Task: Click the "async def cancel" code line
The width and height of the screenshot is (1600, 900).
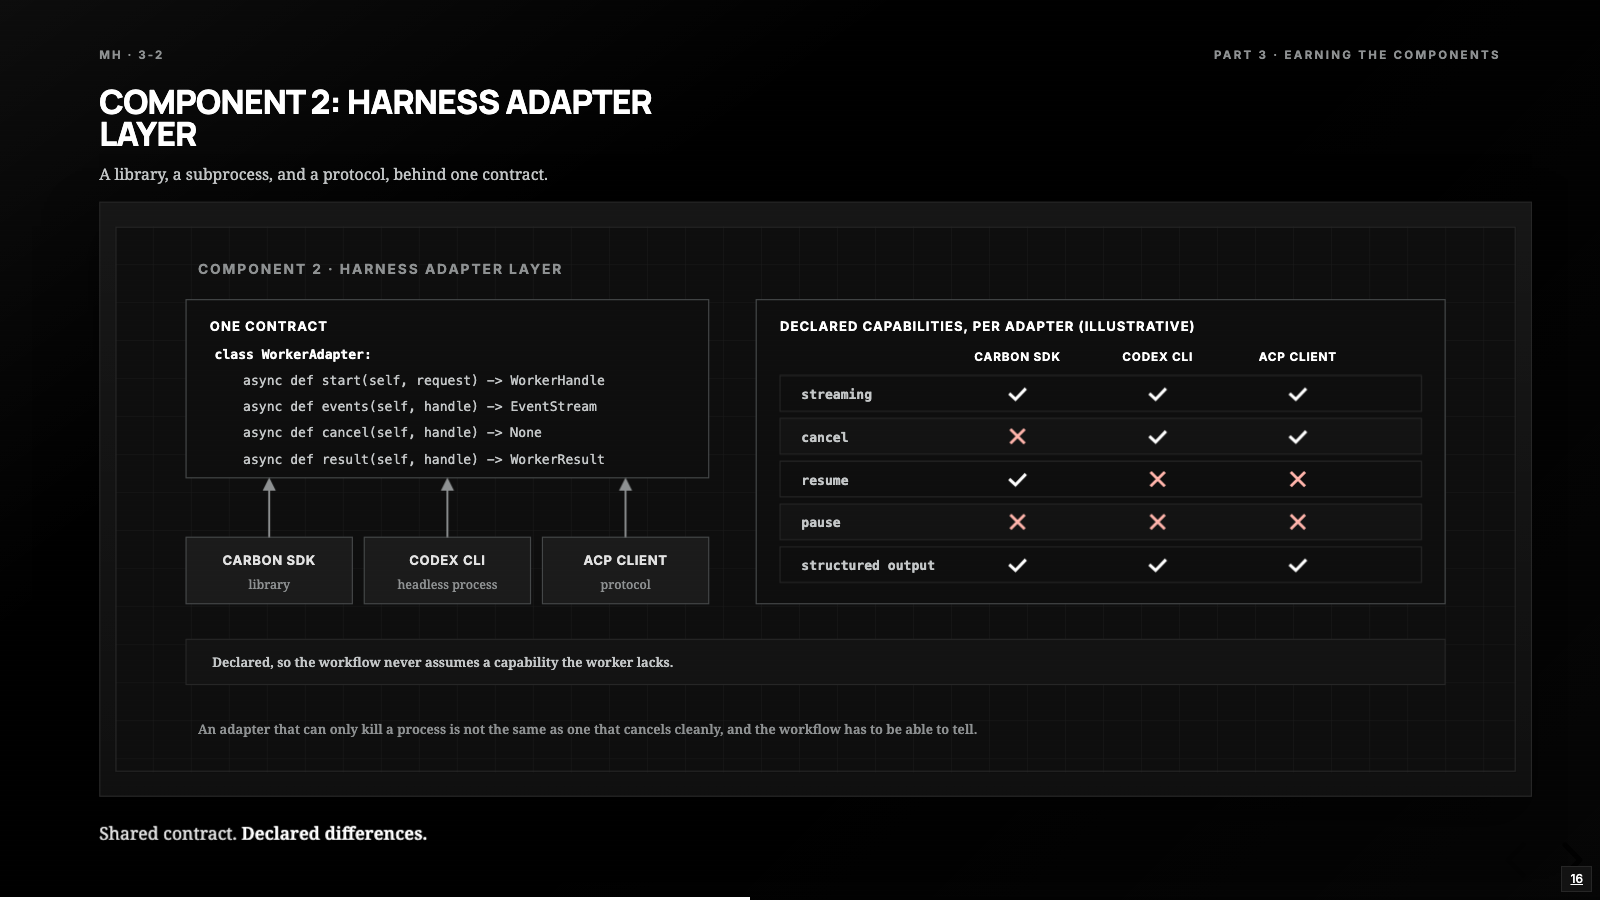Action: 392,433
